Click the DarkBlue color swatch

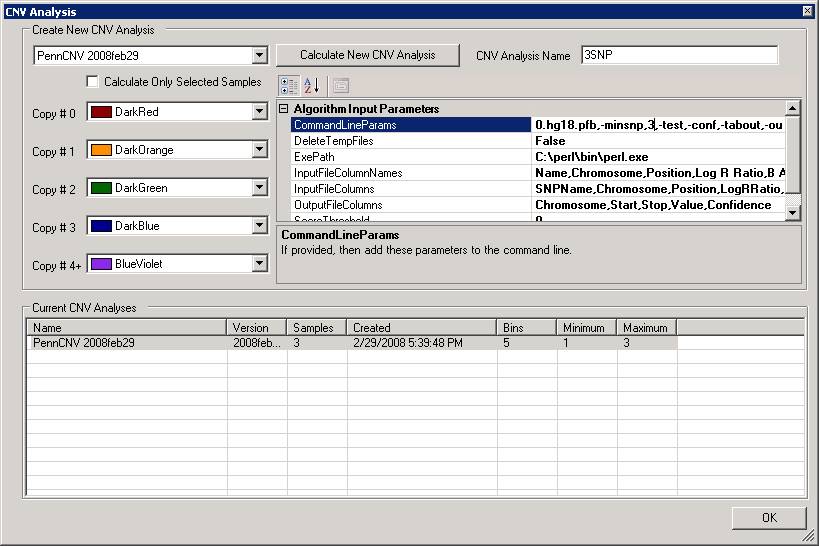tap(101, 226)
